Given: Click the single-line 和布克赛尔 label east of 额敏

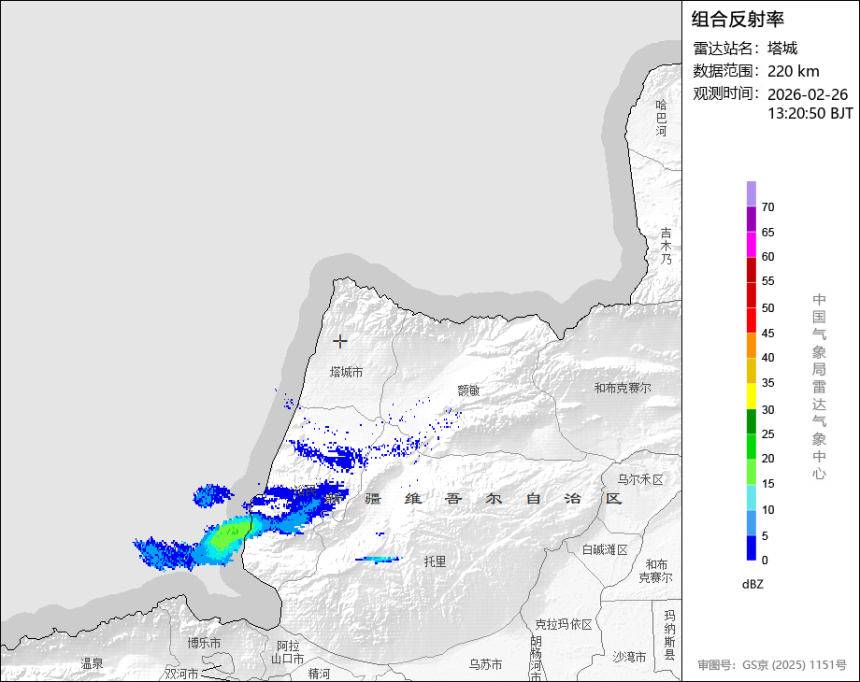Looking at the screenshot, I should [x=623, y=388].
